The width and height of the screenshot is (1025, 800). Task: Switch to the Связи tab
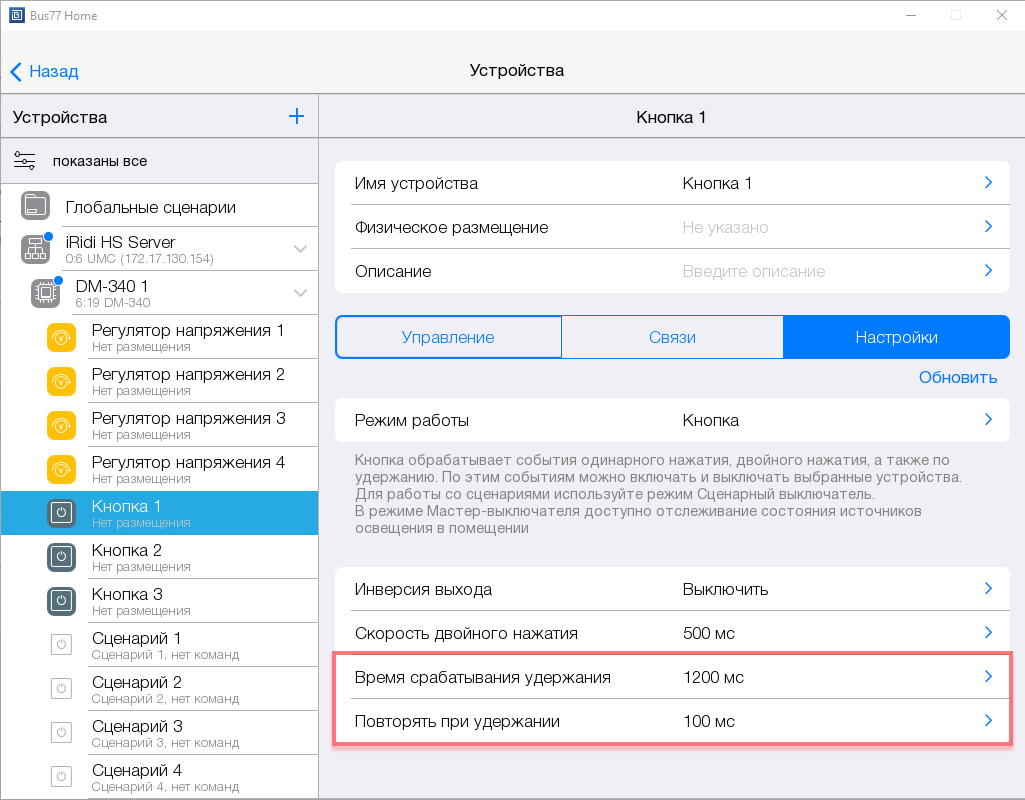[x=672, y=337]
